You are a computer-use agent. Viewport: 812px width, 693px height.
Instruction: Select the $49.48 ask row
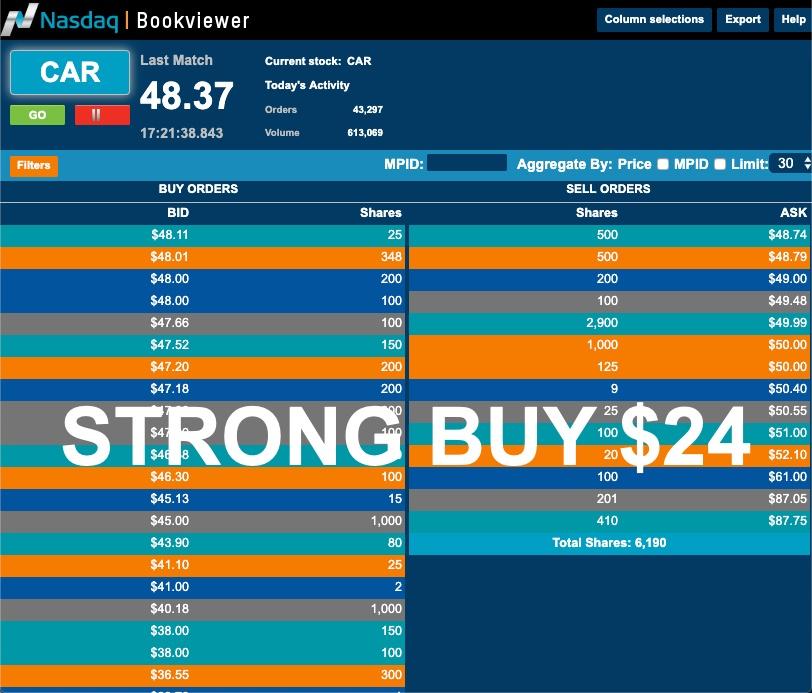(x=611, y=301)
